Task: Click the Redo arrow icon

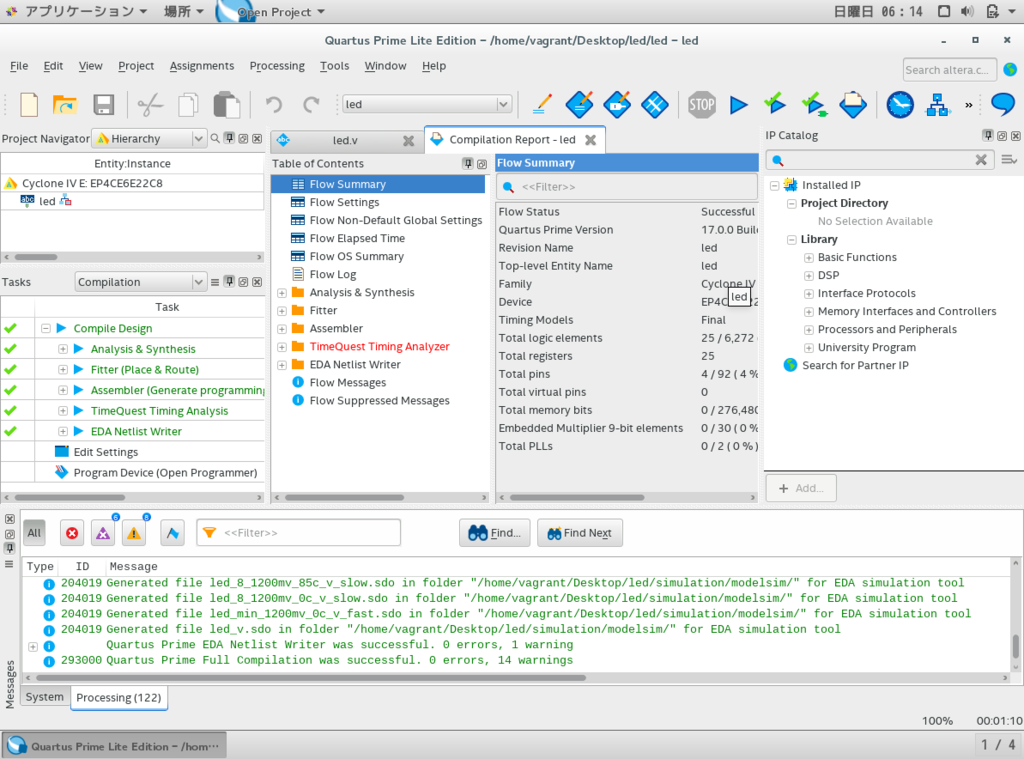Action: [312, 105]
